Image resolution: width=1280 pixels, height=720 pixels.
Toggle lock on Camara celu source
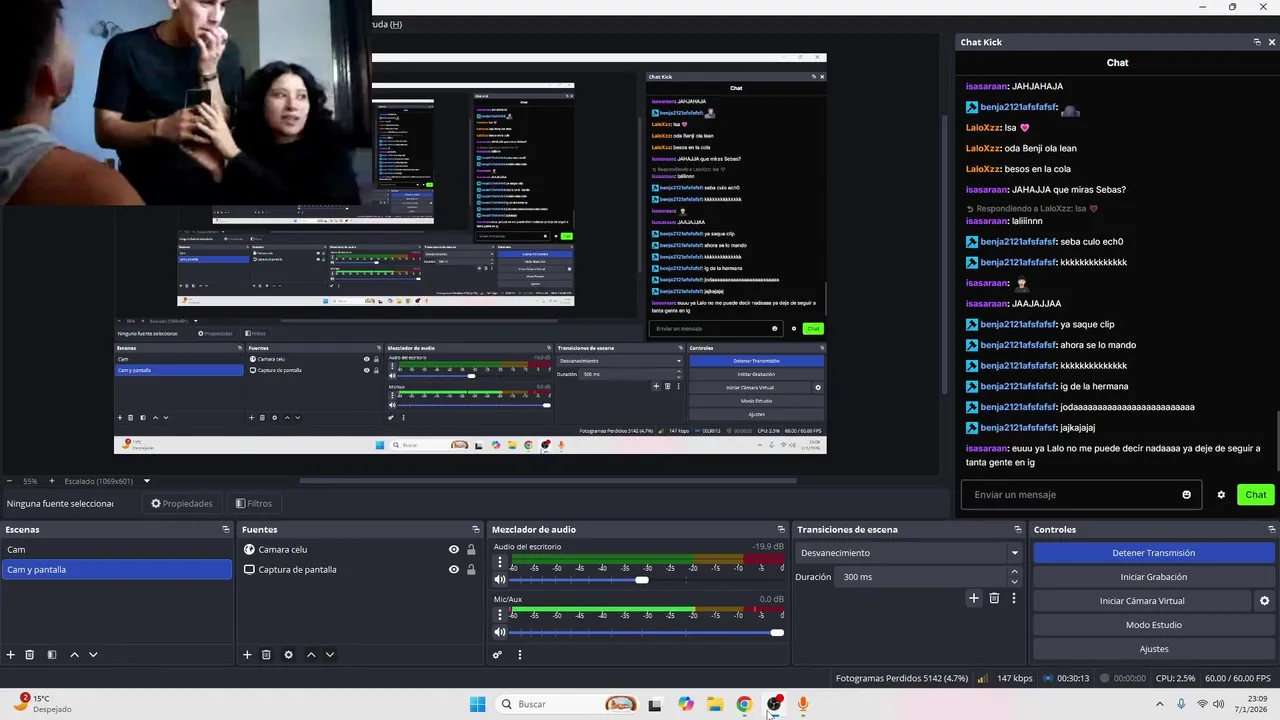(471, 550)
